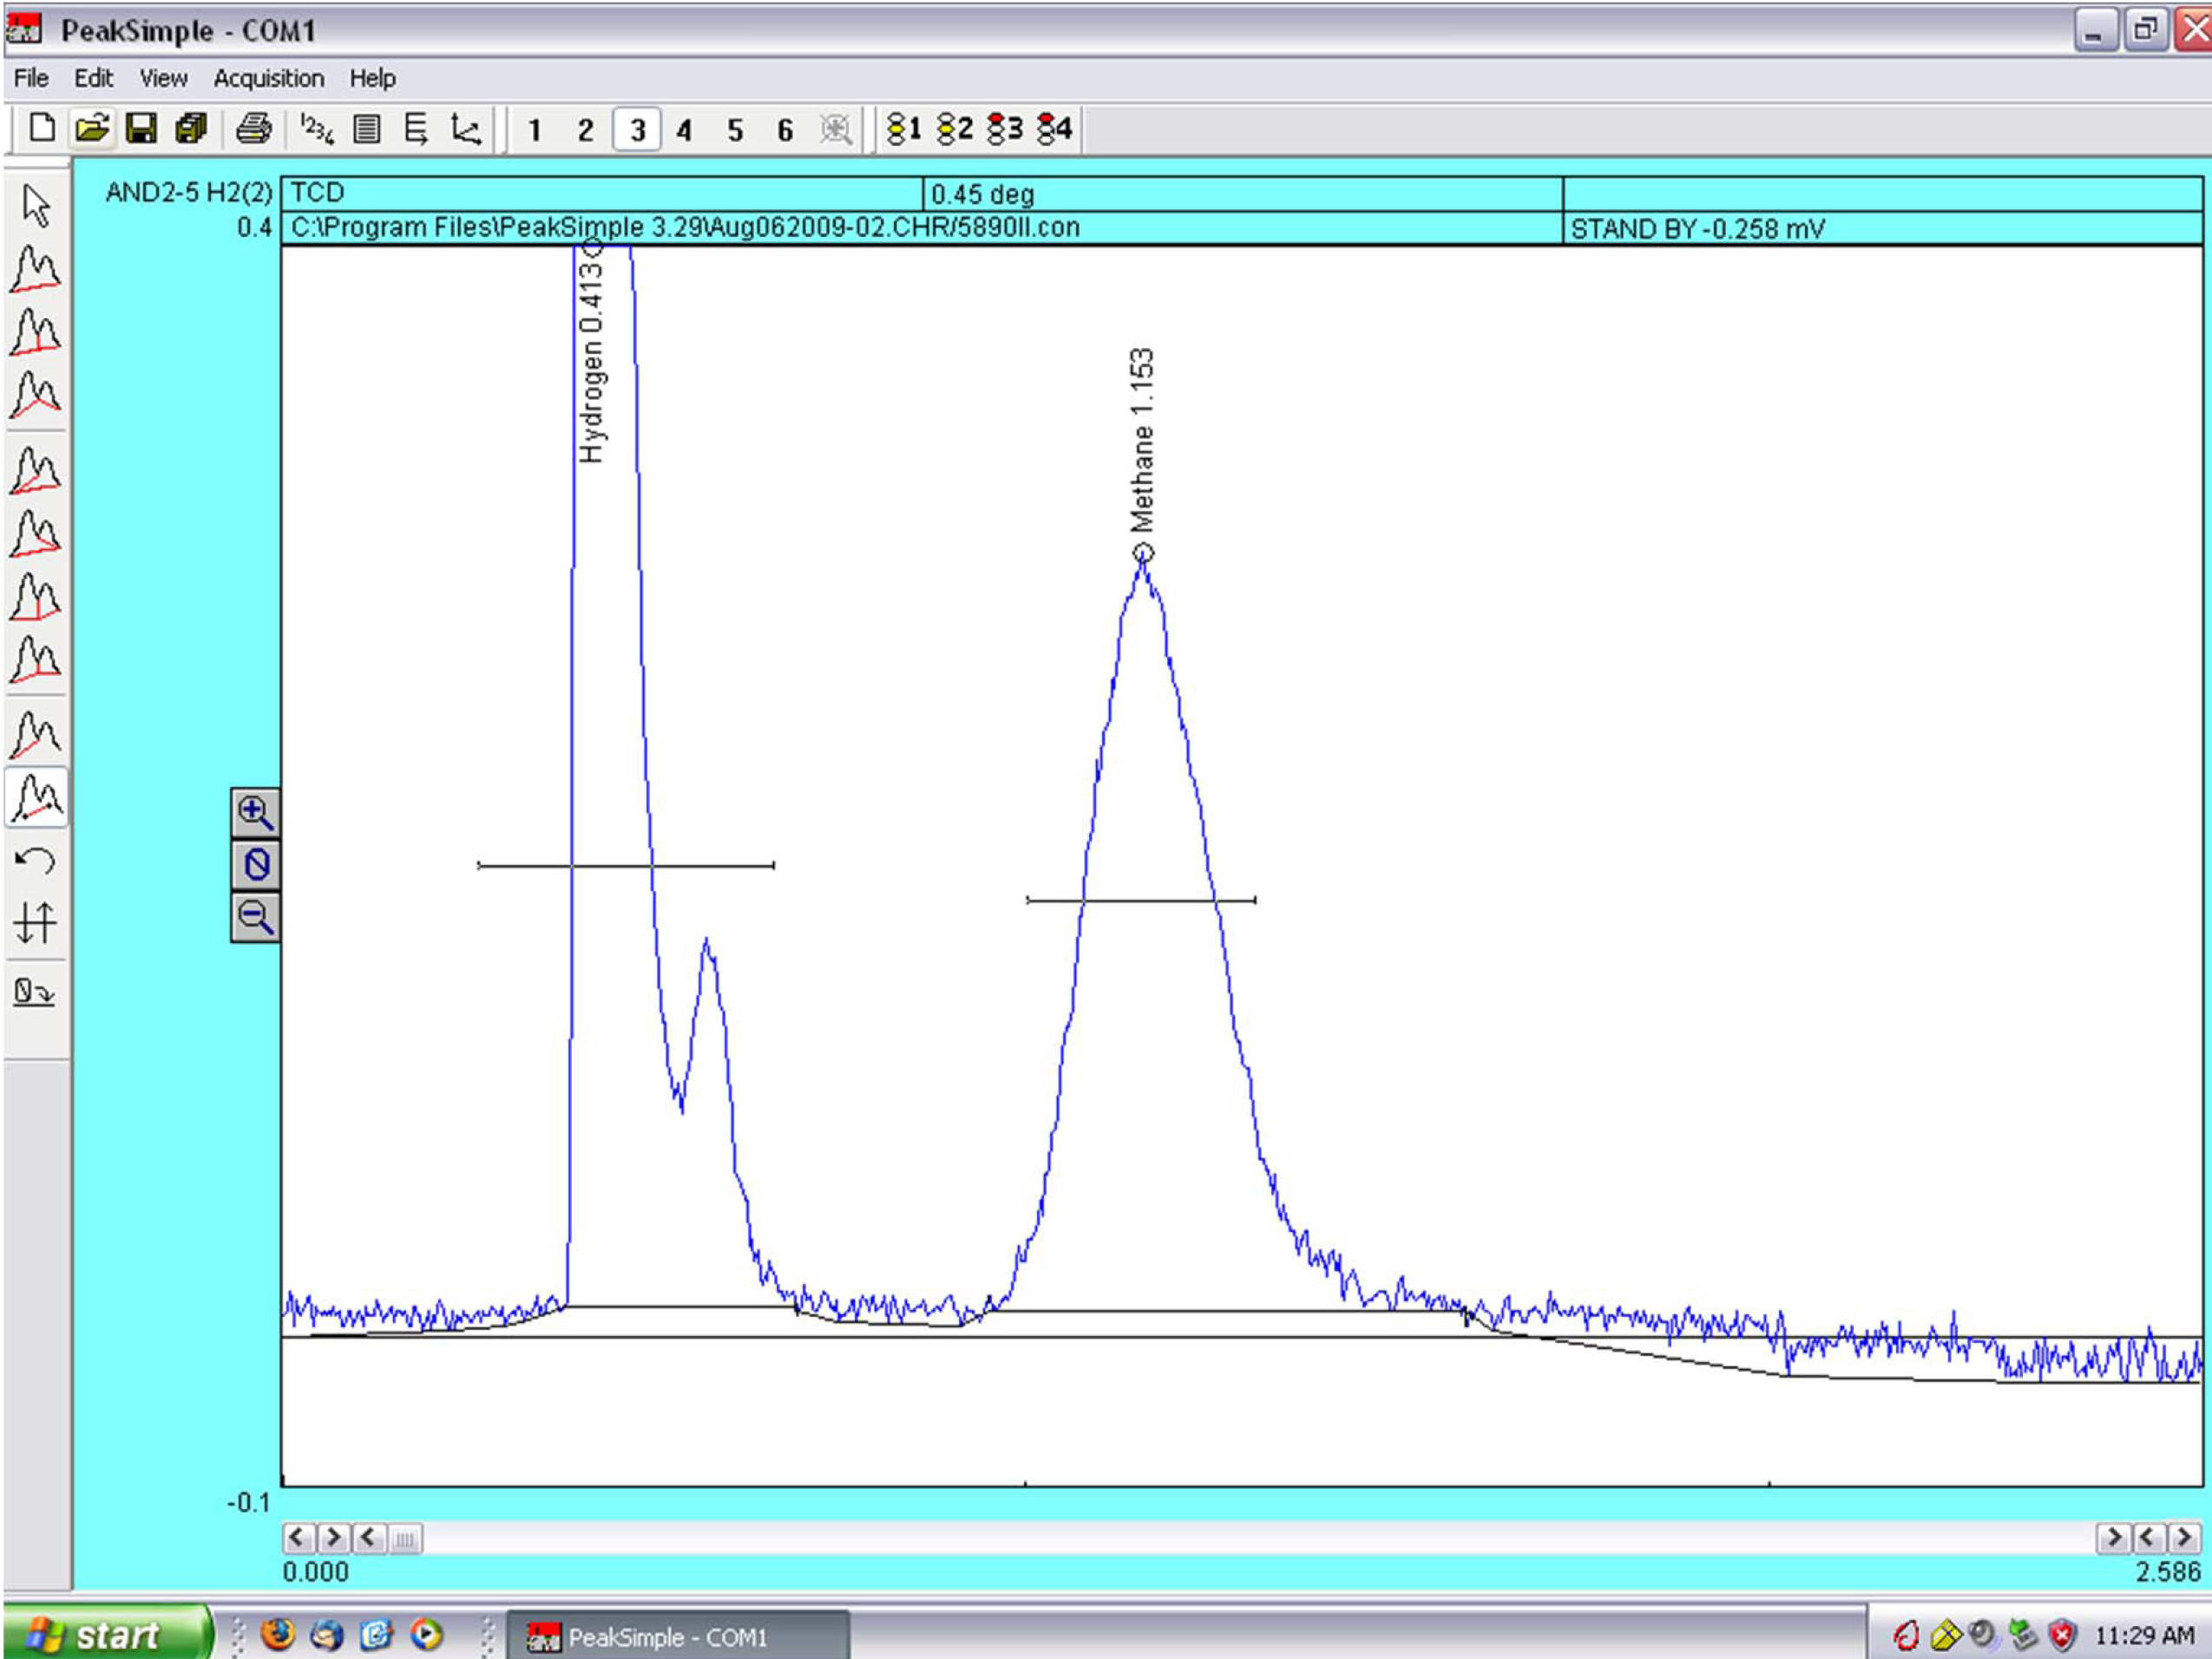Click the red shield security tray icon
Image resolution: width=2212 pixels, height=1659 pixels.
click(x=2062, y=1636)
